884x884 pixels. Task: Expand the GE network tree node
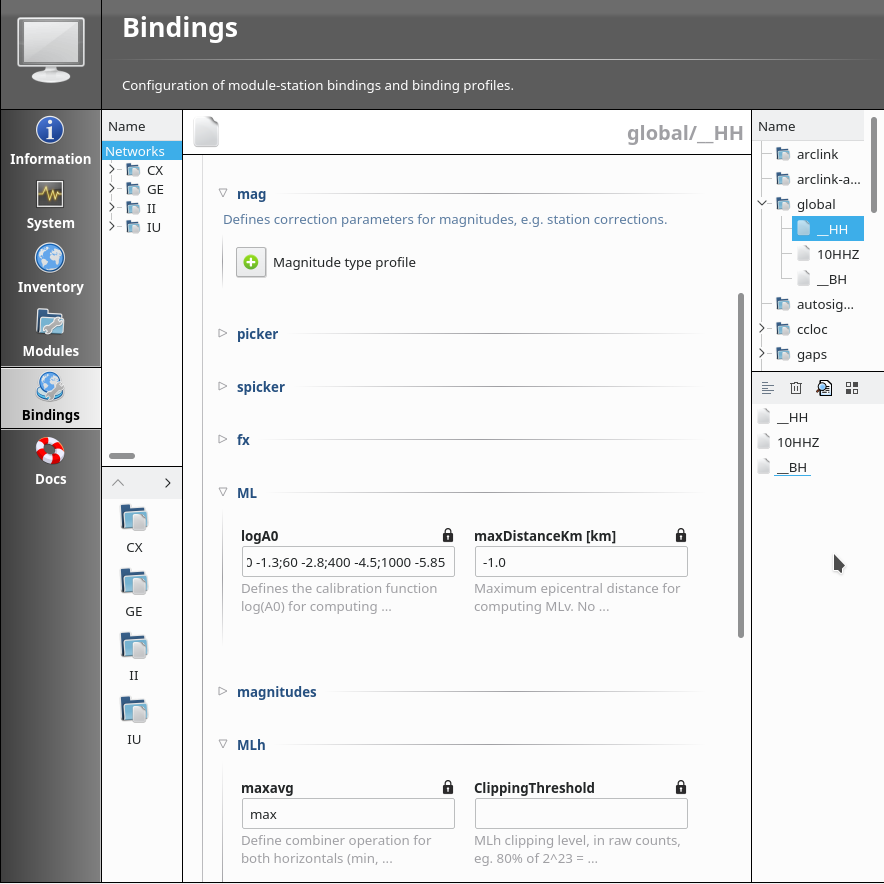click(x=112, y=188)
